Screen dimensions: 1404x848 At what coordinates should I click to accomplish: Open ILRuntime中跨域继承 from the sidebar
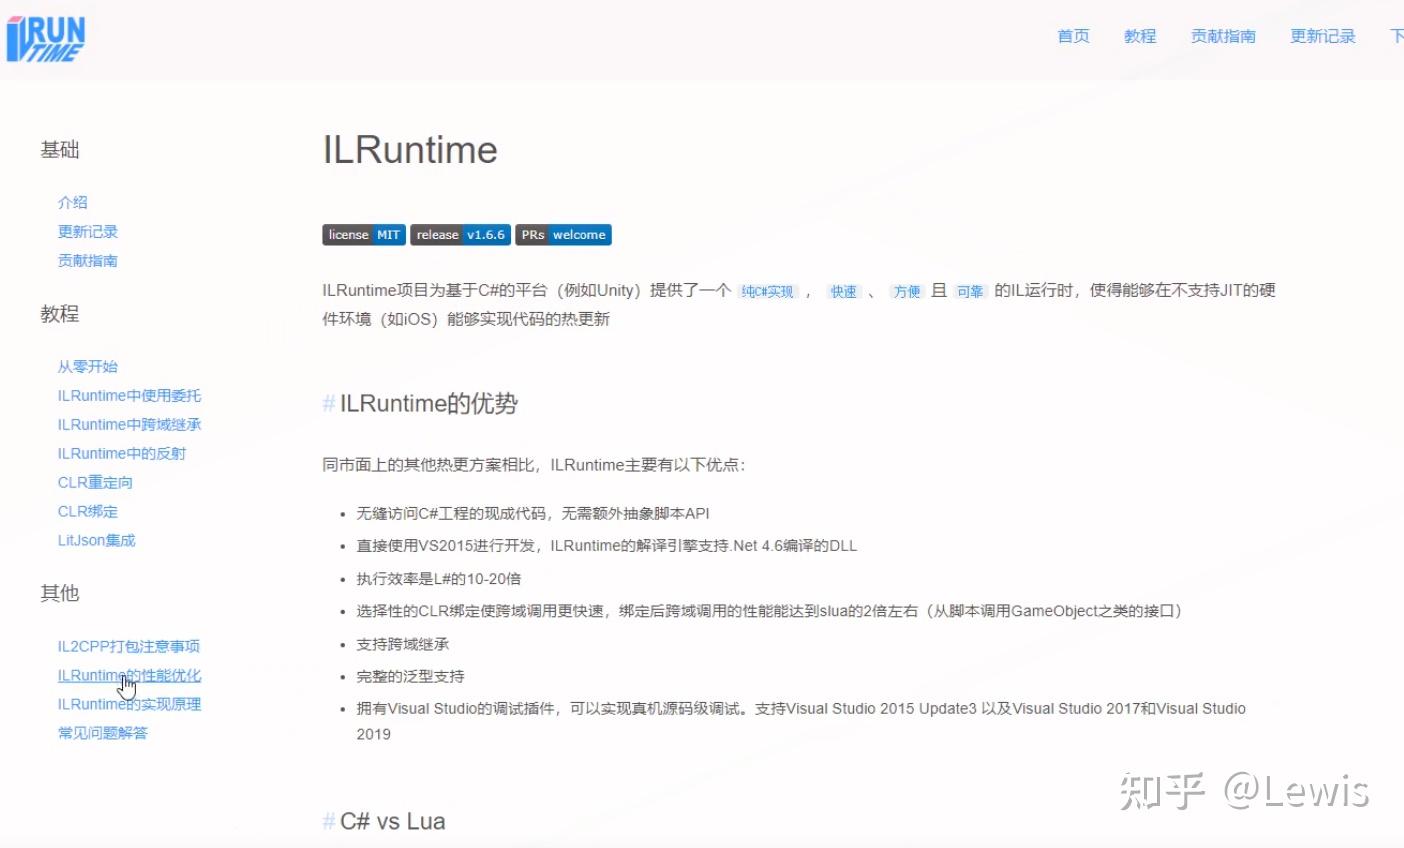pyautogui.click(x=128, y=424)
